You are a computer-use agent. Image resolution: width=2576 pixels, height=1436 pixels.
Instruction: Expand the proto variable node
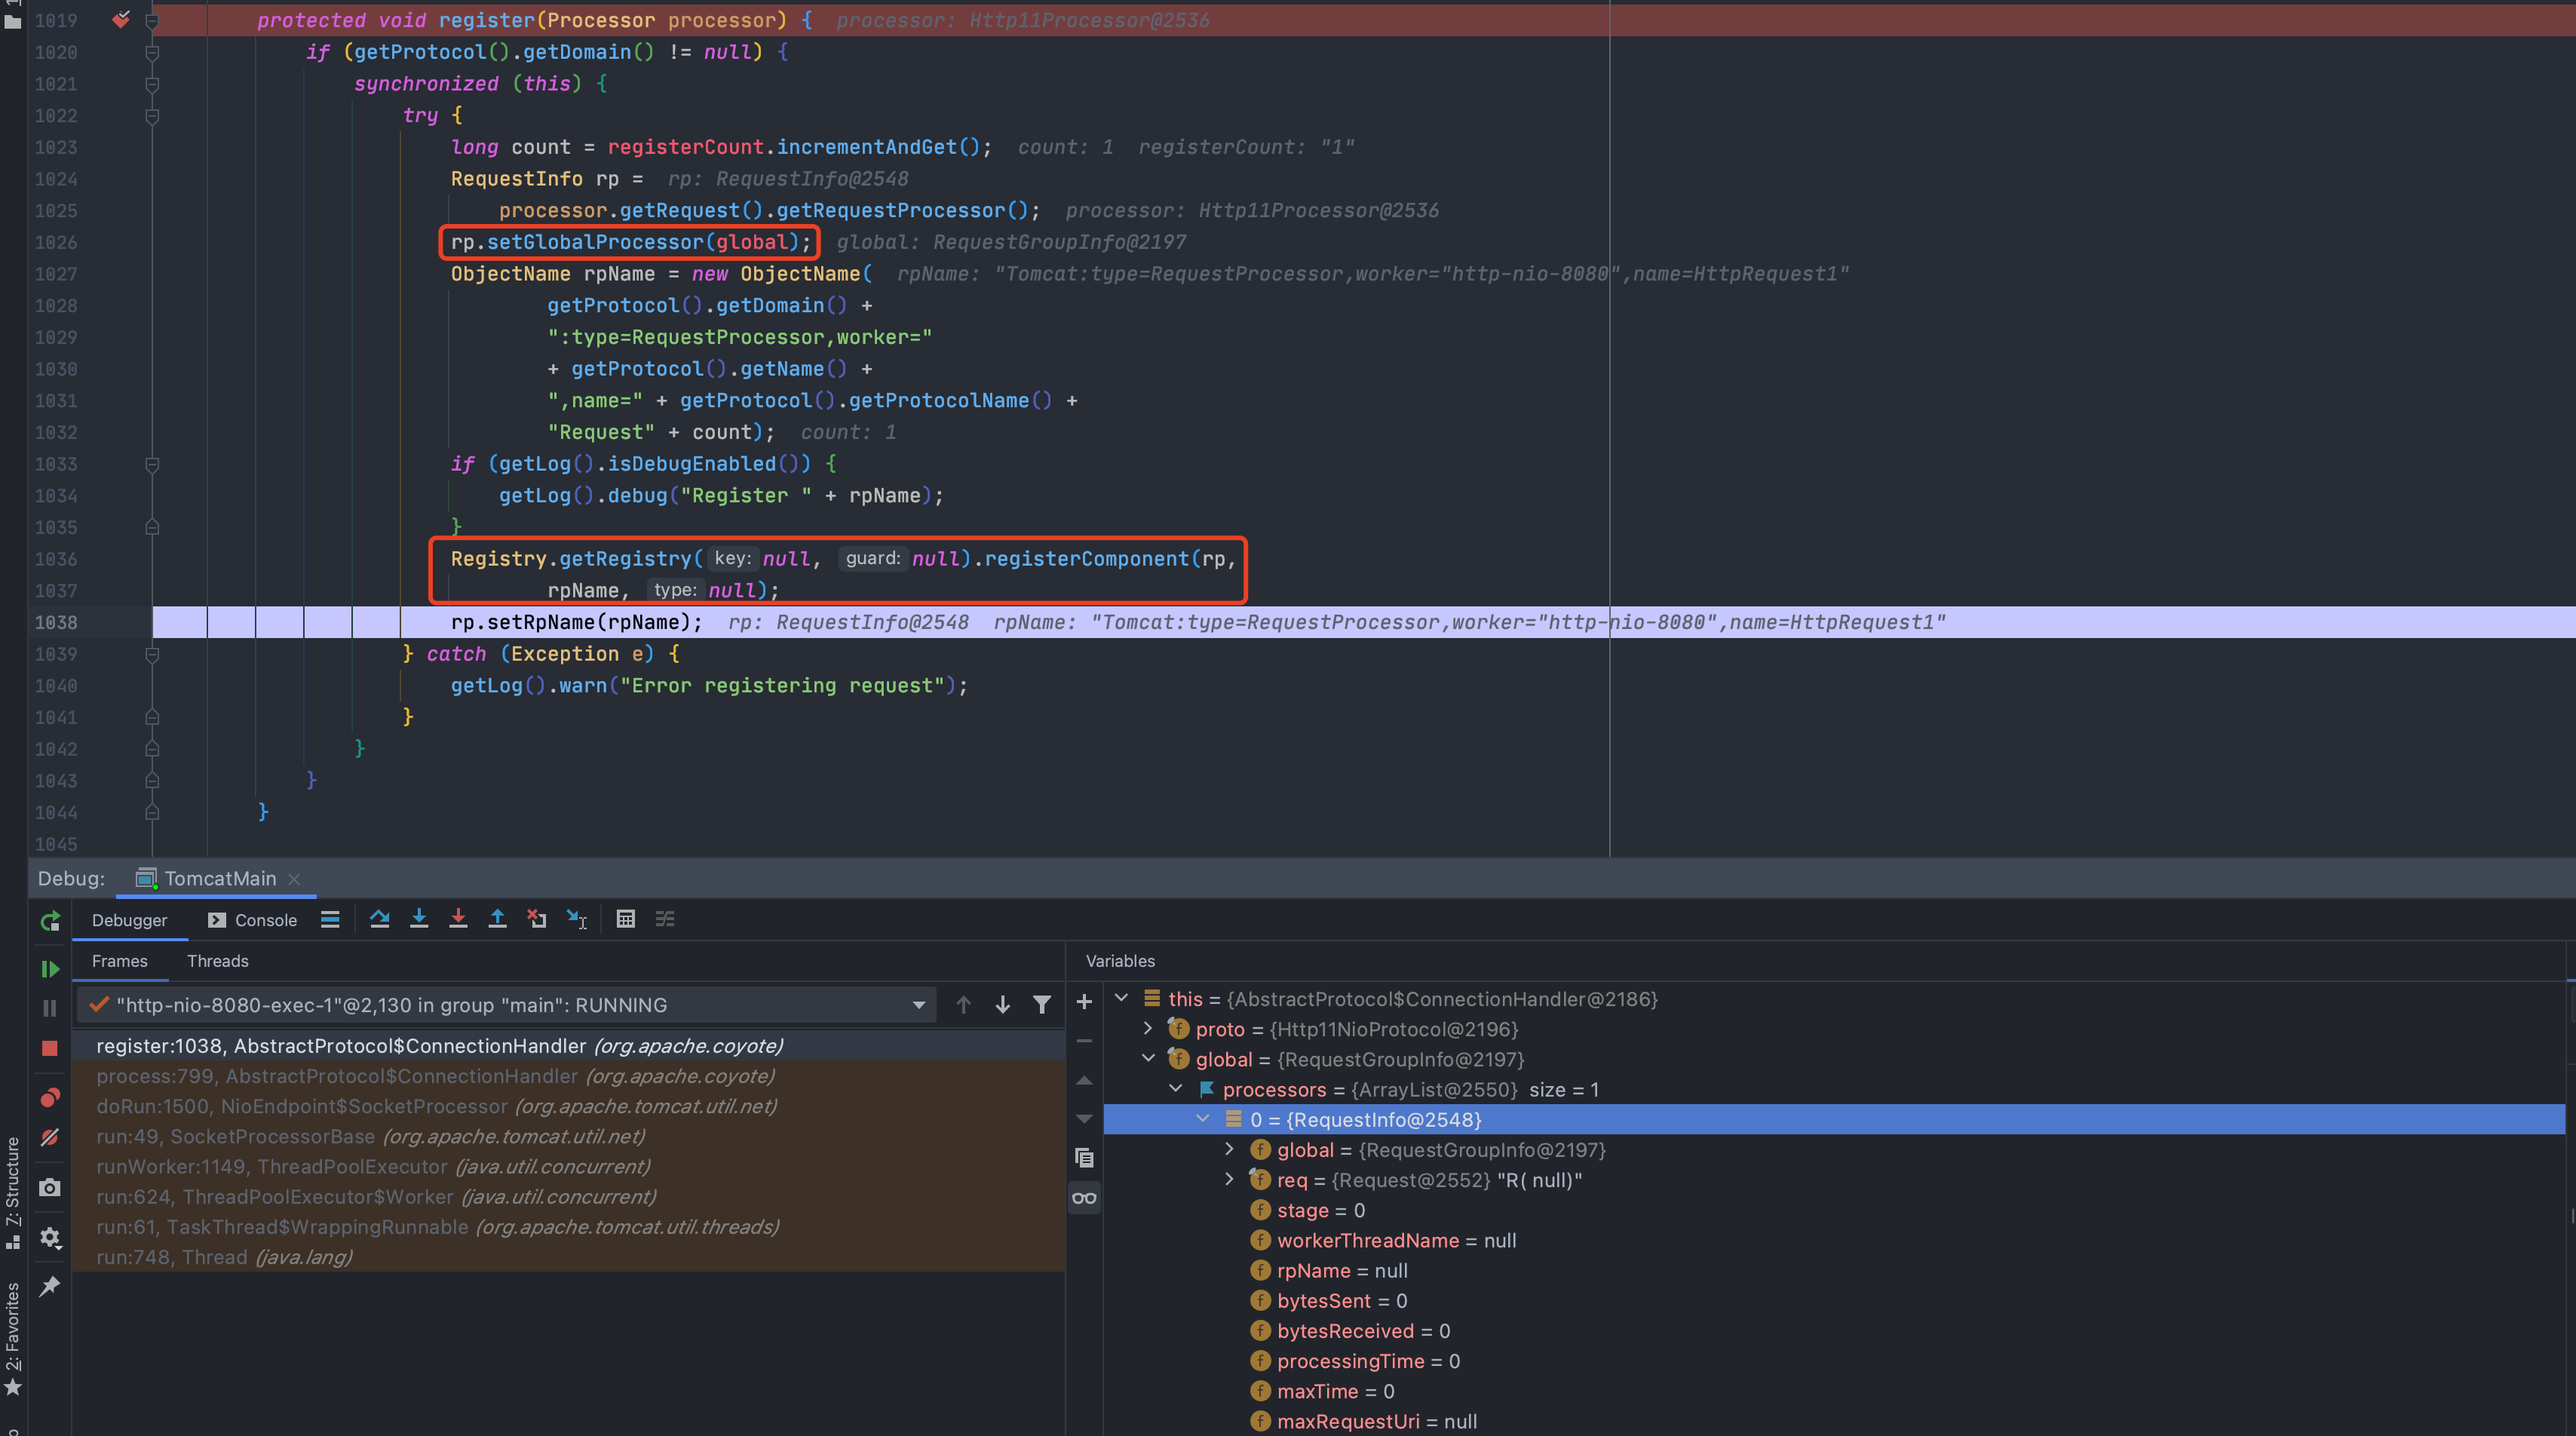(x=1148, y=1028)
